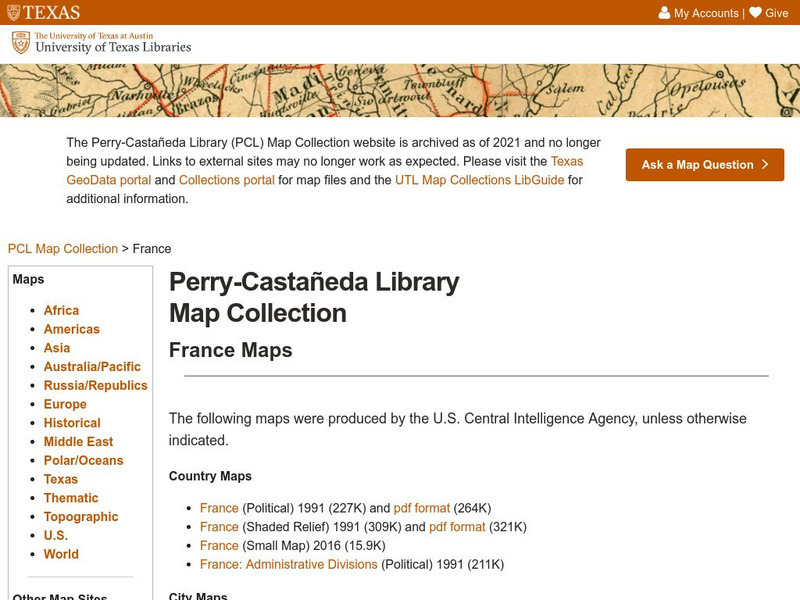Select Africa in the Maps sidebar
Image resolution: width=800 pixels, height=600 pixels.
61,311
